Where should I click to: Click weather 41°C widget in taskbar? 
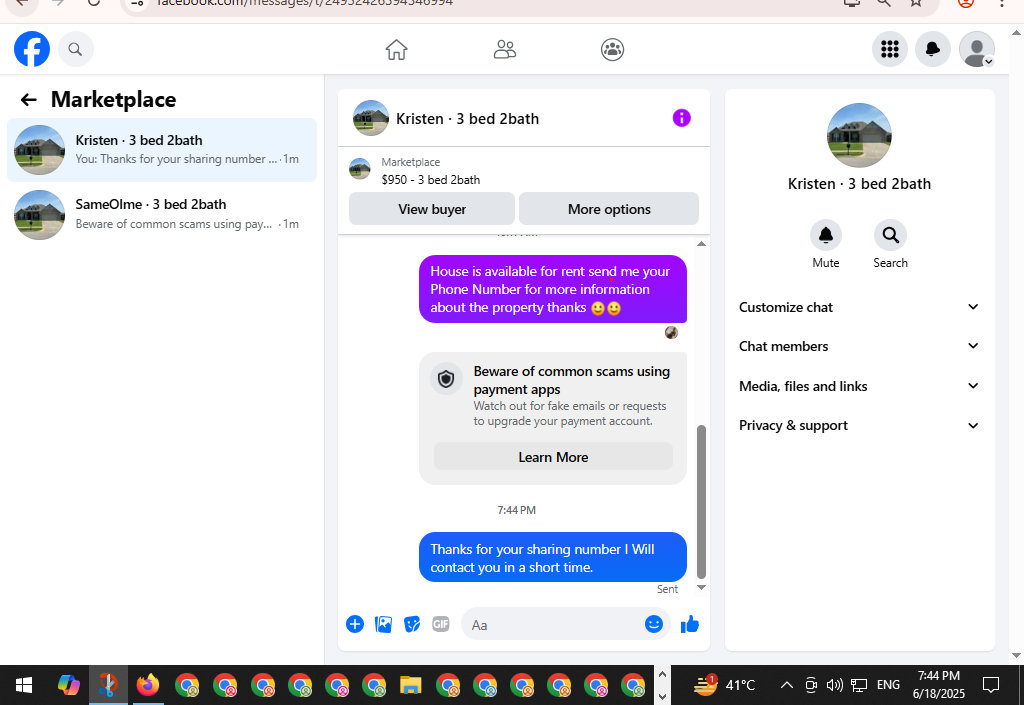tap(724, 685)
